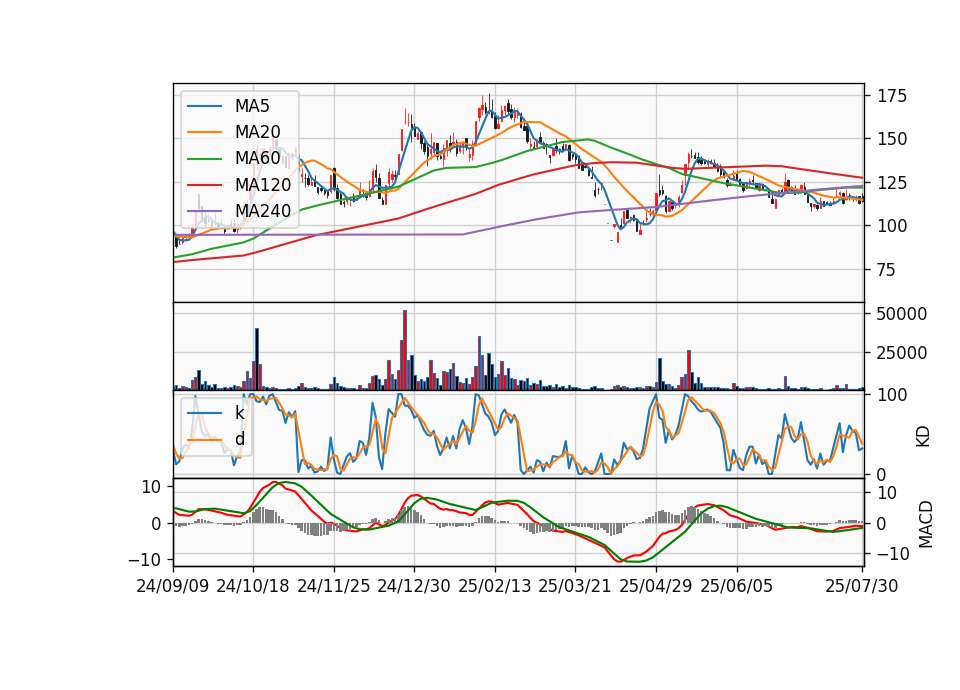Click the MA240 legend label
960x690 pixels.
click(263, 211)
